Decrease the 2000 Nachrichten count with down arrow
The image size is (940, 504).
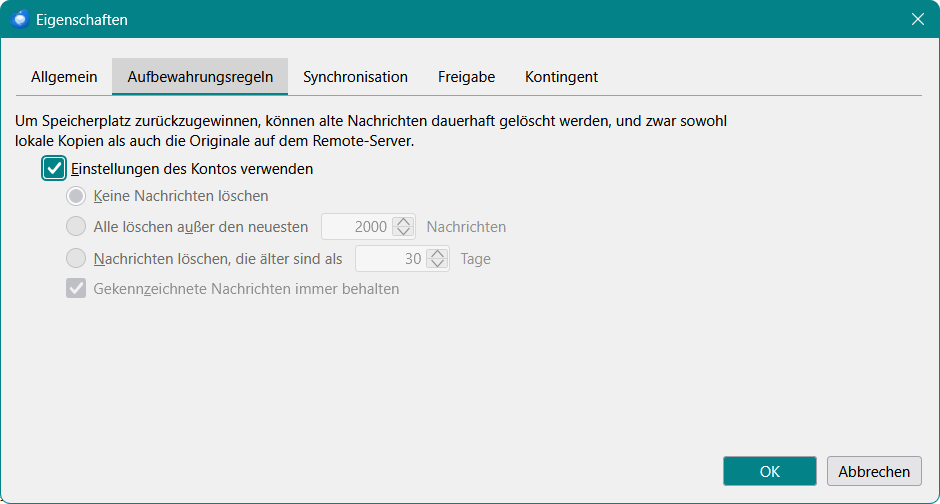click(403, 232)
